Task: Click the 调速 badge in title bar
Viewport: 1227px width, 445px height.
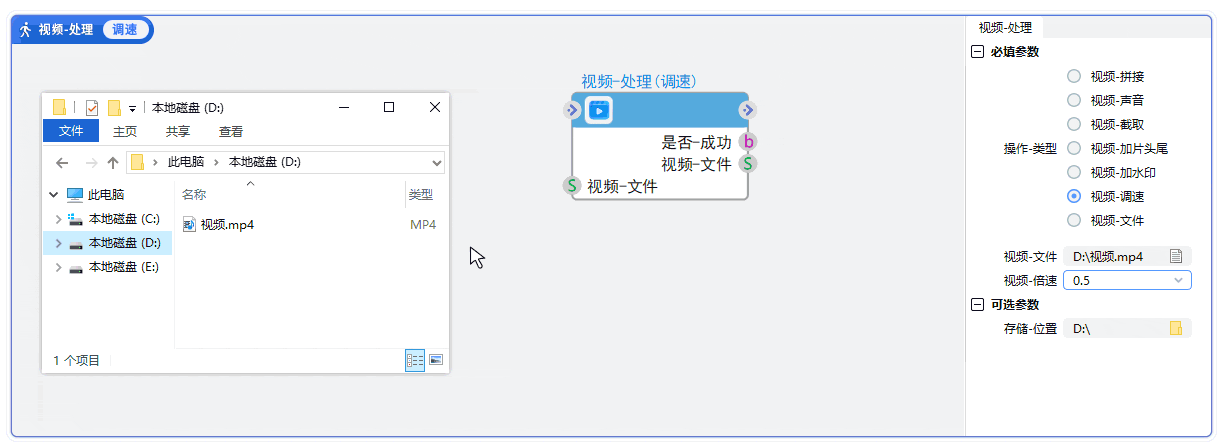Action: point(125,30)
